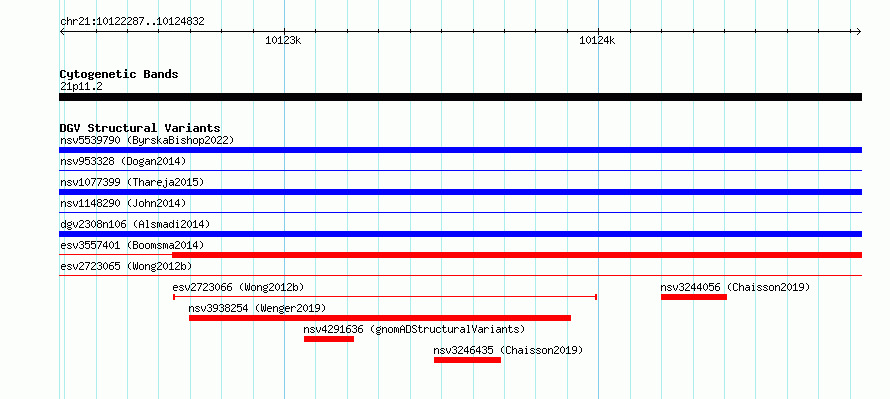The image size is (890, 399).
Task: Click the right arrowhead of the ruler
Action: pos(859,31)
